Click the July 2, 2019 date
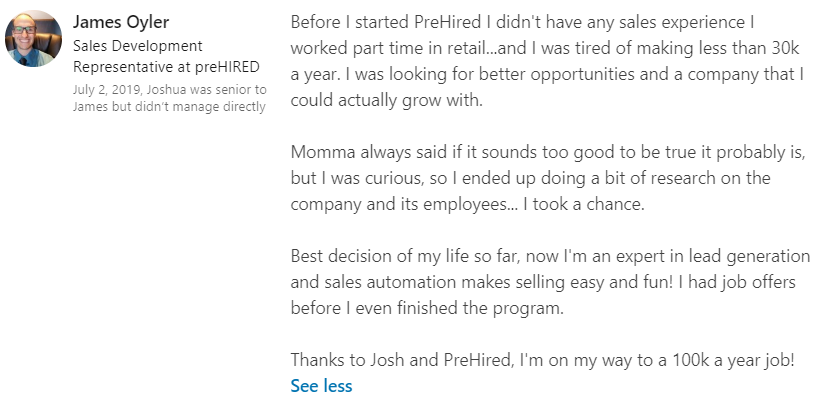Viewport: 816px width, 400px height. coord(102,90)
